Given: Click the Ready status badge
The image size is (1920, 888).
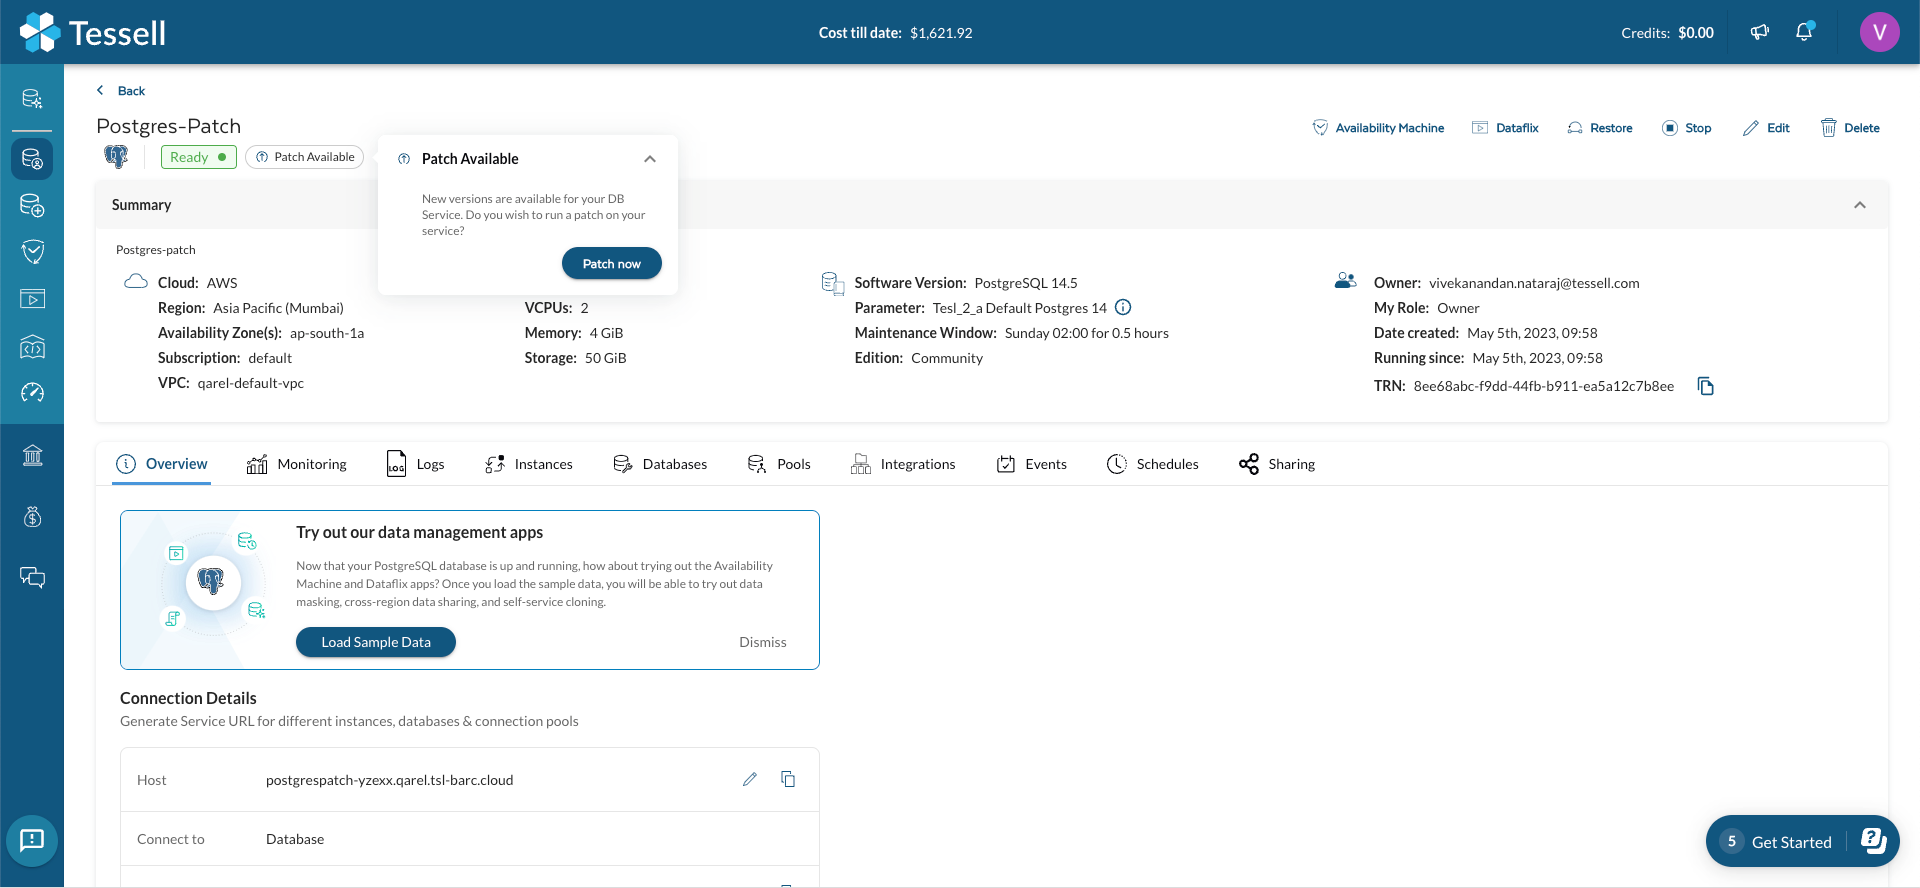Looking at the screenshot, I should (x=199, y=157).
